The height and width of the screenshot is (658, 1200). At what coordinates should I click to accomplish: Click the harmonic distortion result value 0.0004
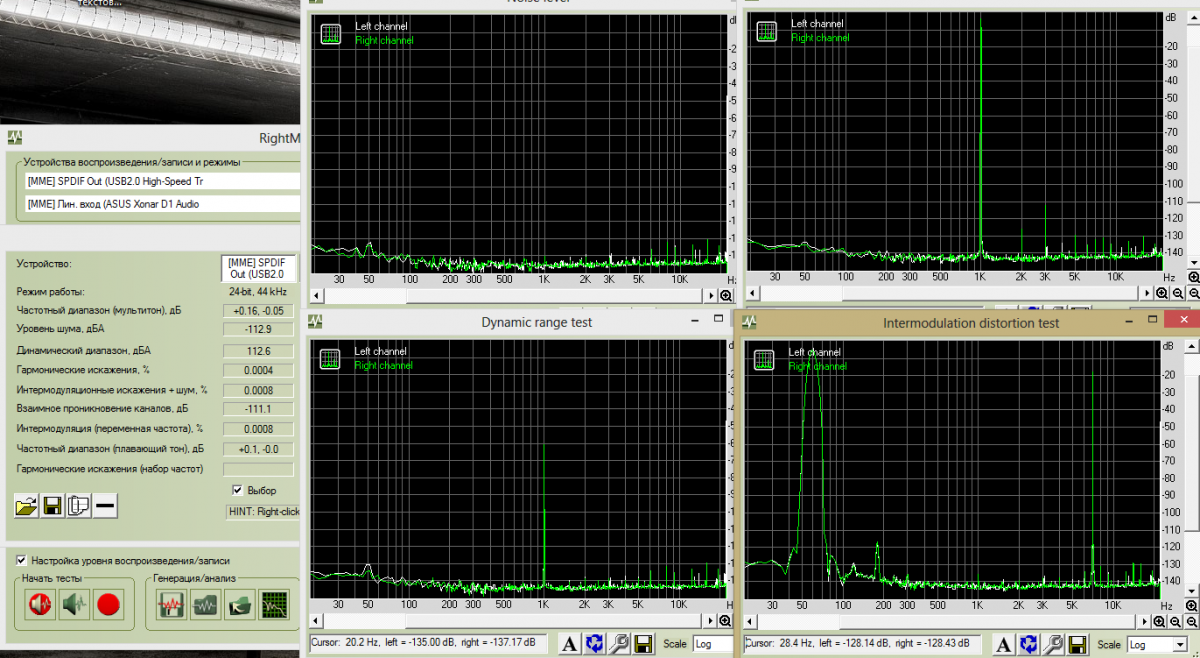[x=258, y=370]
